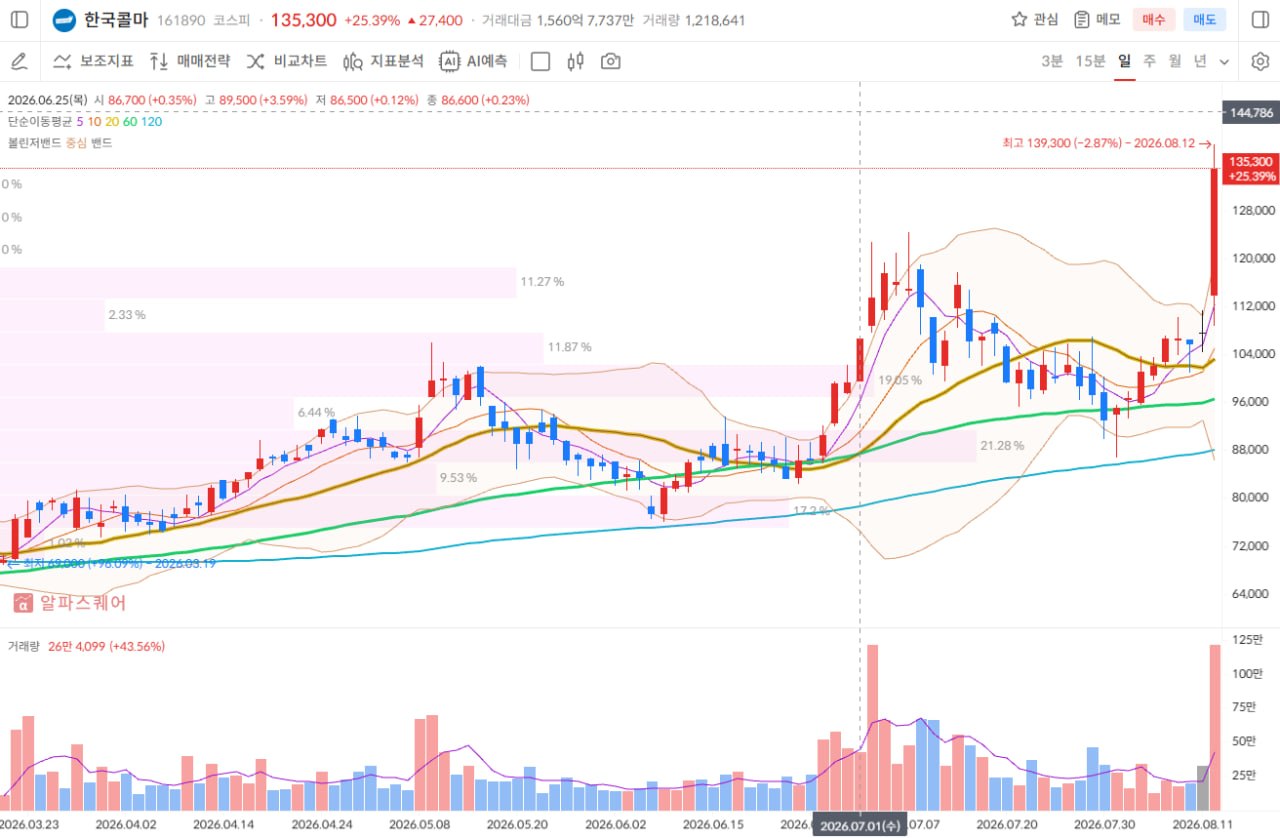Click the 2026.07.01(수) crosshair date label
The image size is (1280, 838).
click(x=861, y=827)
